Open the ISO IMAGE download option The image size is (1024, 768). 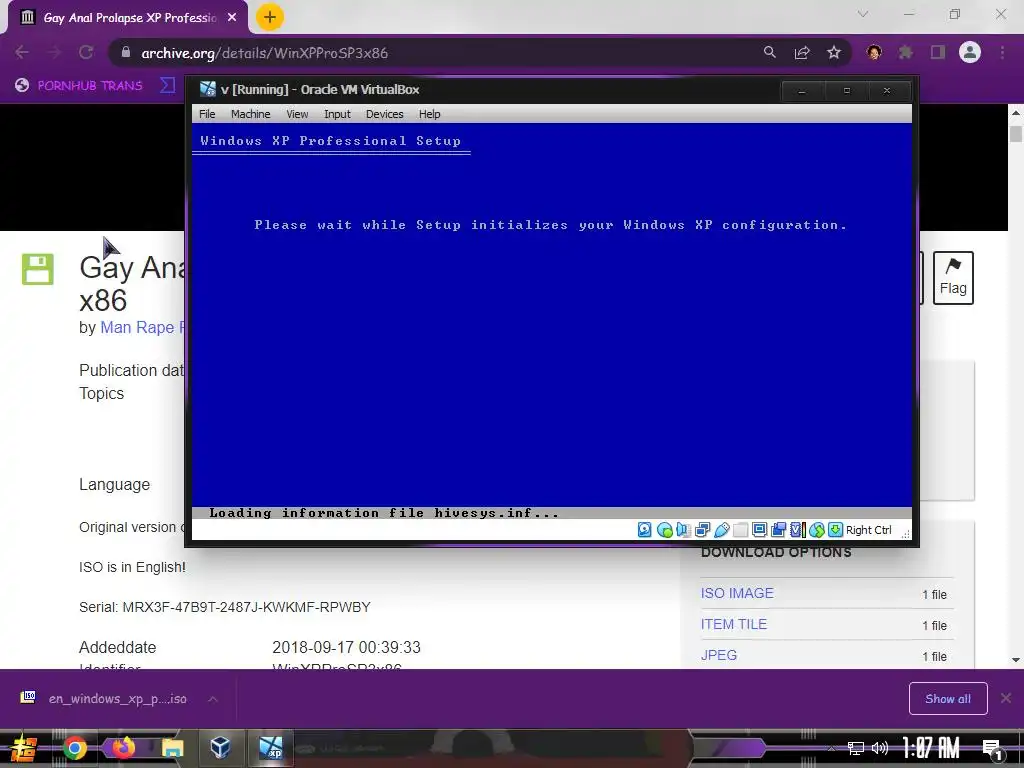737,593
